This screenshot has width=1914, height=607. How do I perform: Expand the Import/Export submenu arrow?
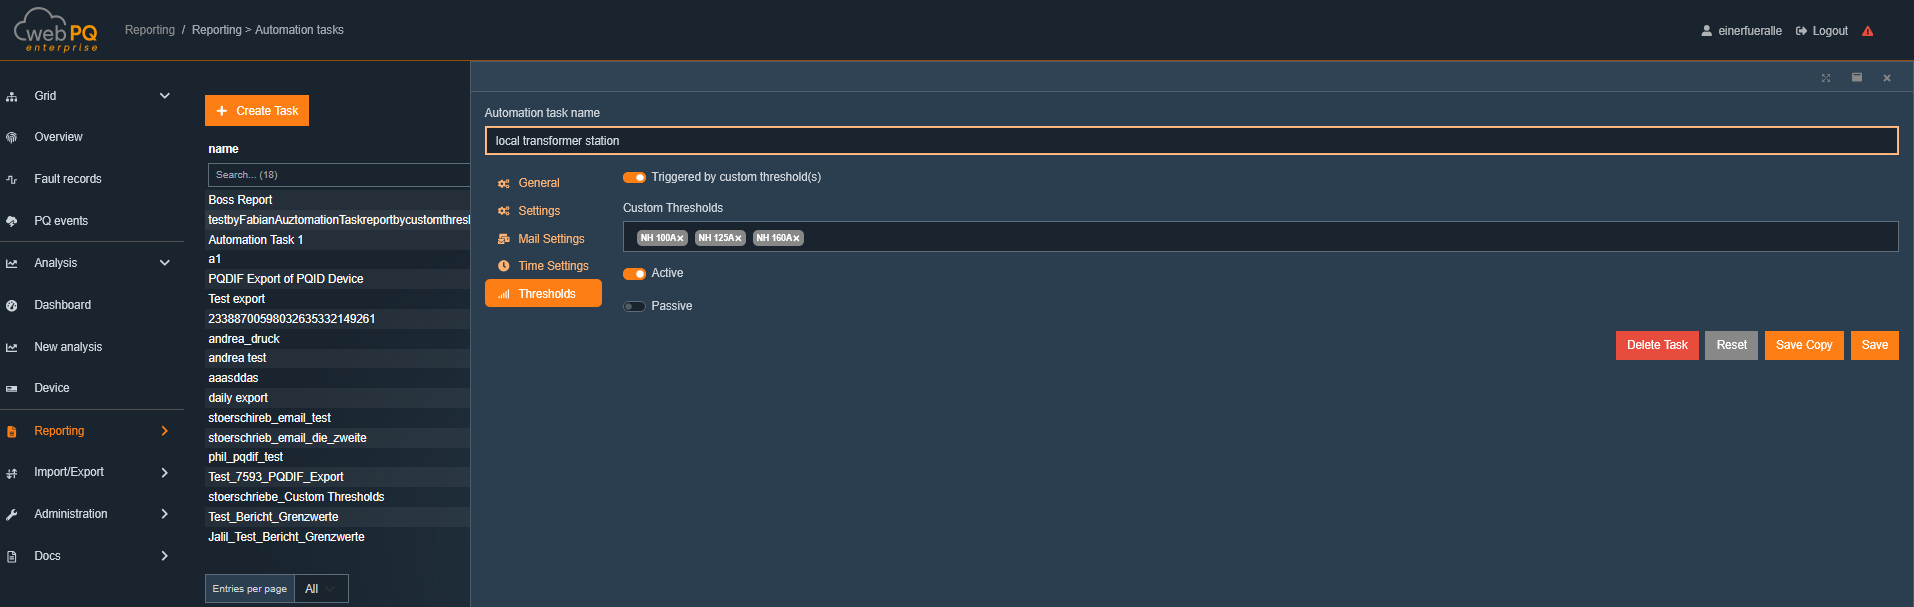[165, 472]
